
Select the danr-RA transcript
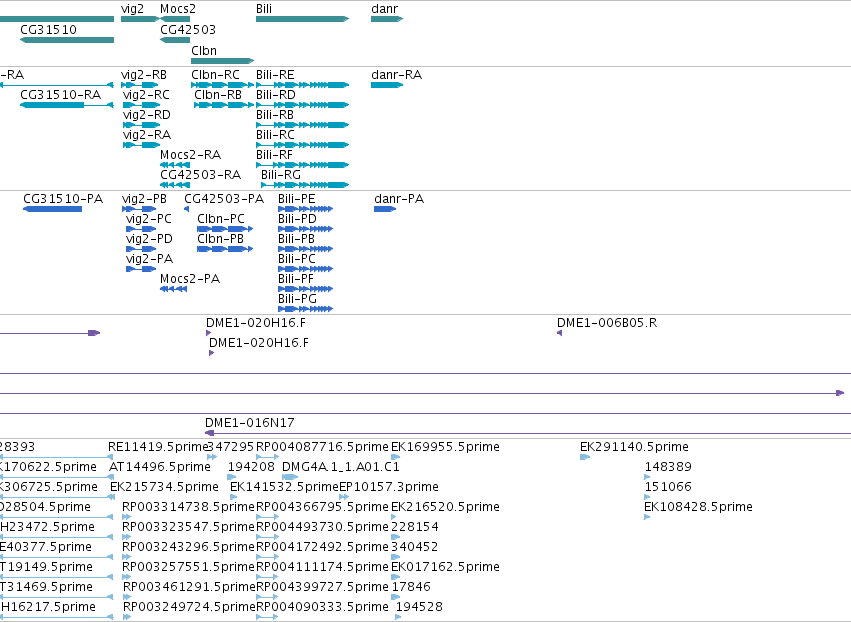(x=387, y=85)
